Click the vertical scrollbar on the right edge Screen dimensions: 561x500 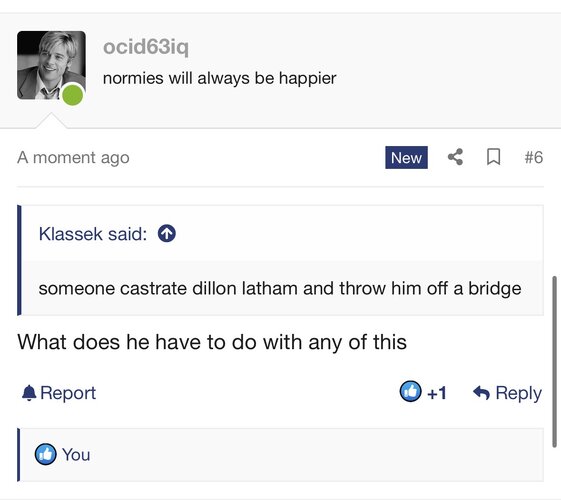click(554, 361)
